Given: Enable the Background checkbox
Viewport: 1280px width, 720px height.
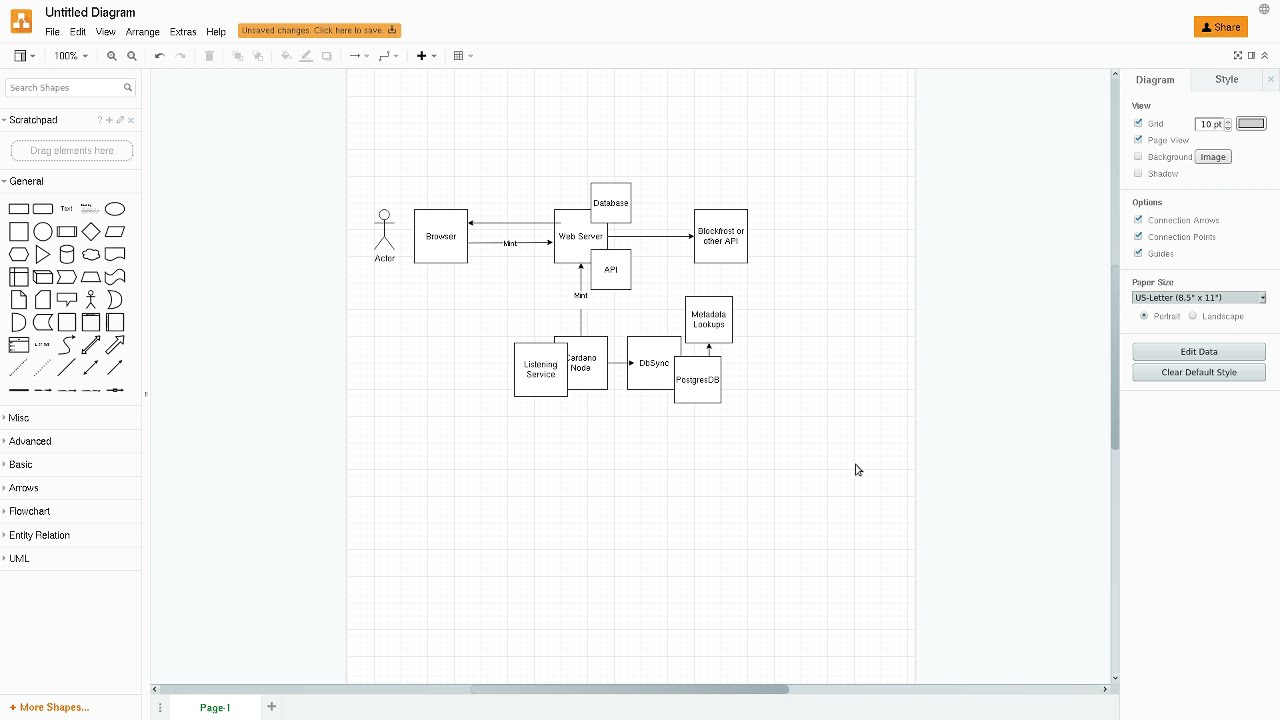Looking at the screenshot, I should (1138, 157).
